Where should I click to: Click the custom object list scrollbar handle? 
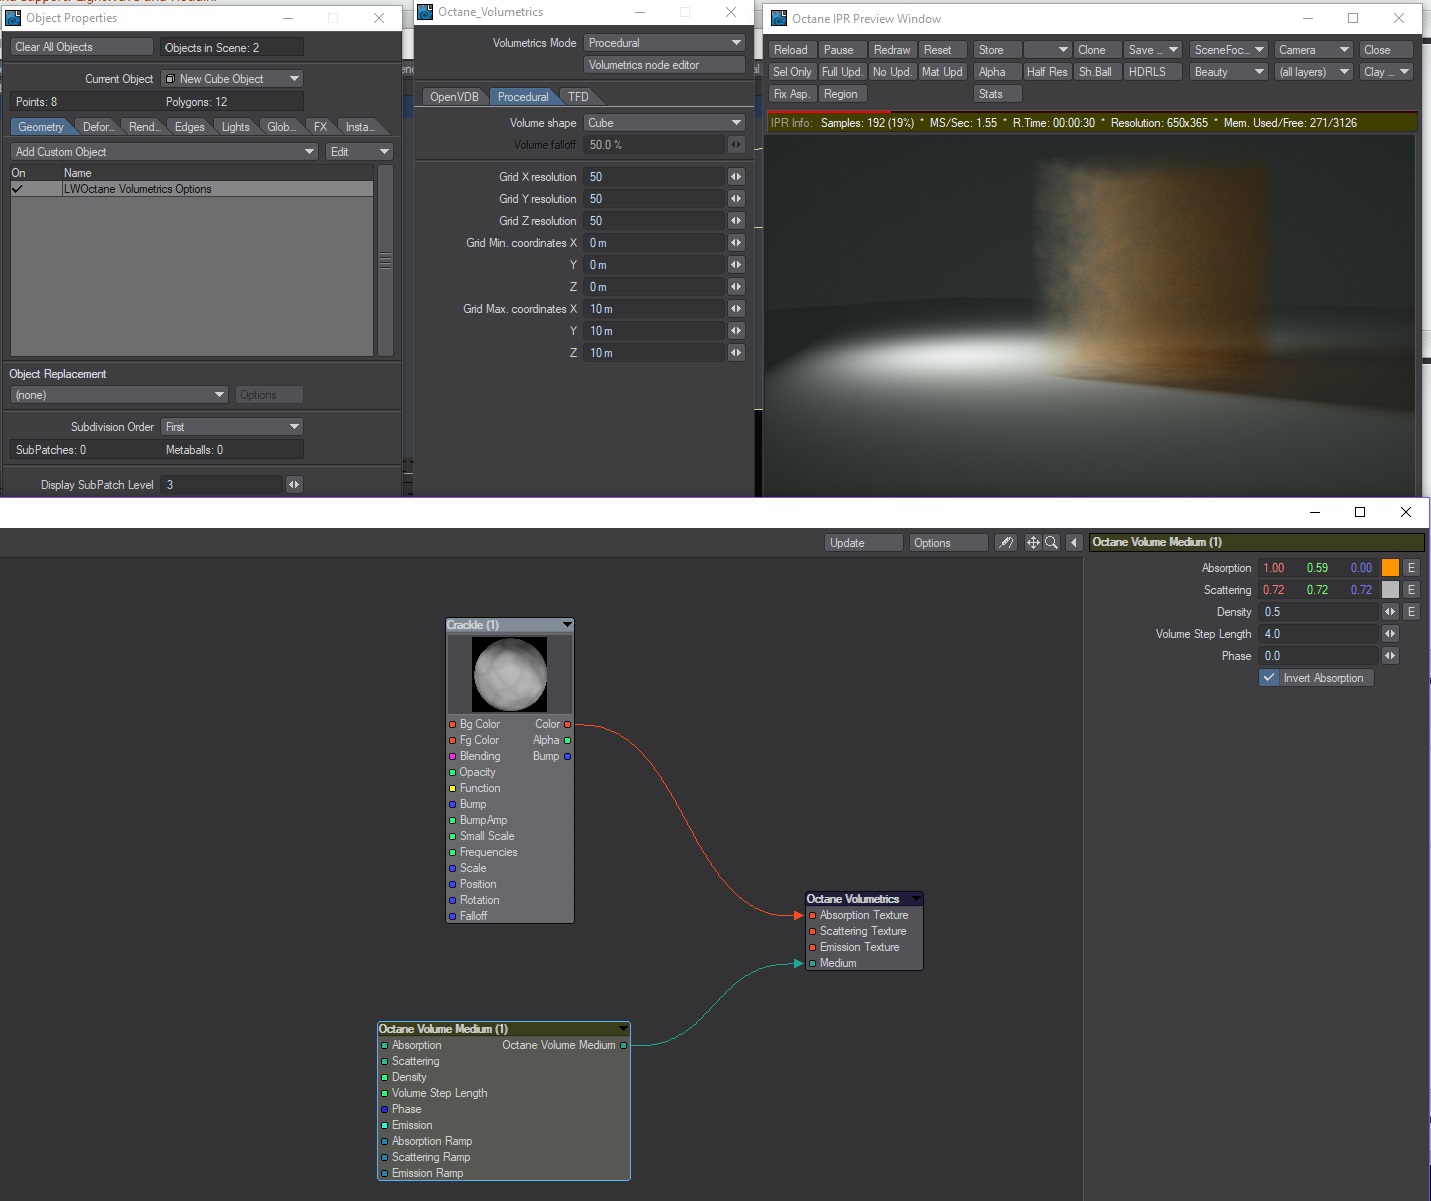point(385,260)
